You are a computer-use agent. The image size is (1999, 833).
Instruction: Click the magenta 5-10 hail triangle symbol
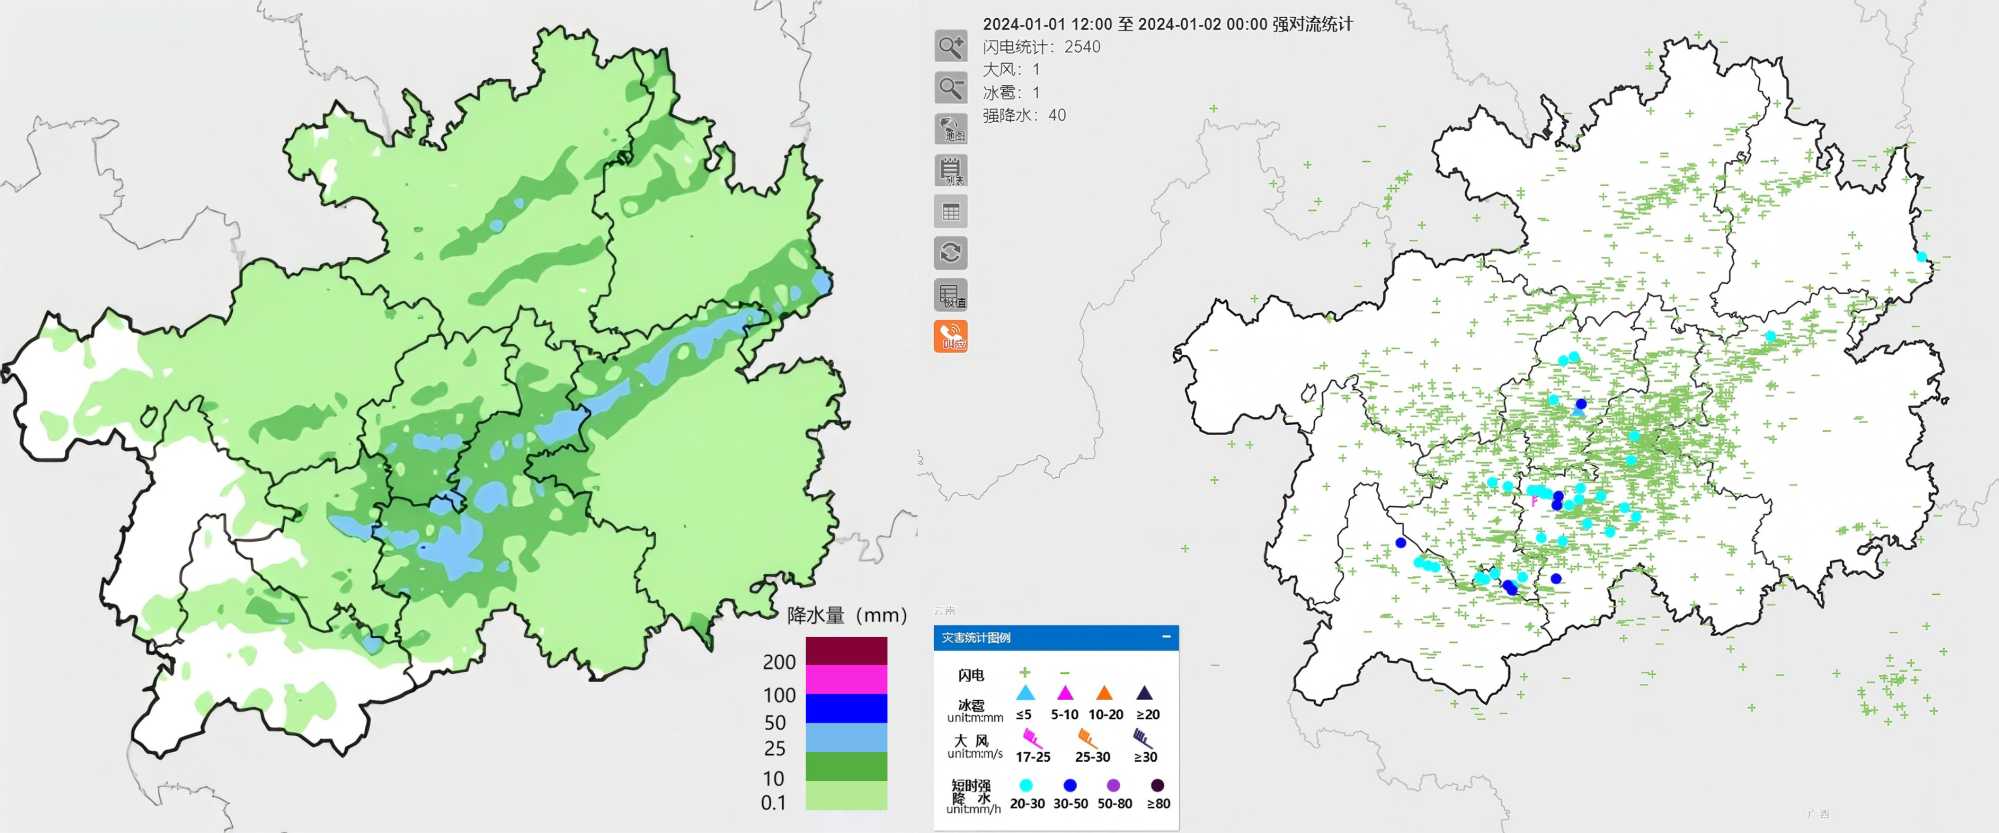click(1065, 693)
